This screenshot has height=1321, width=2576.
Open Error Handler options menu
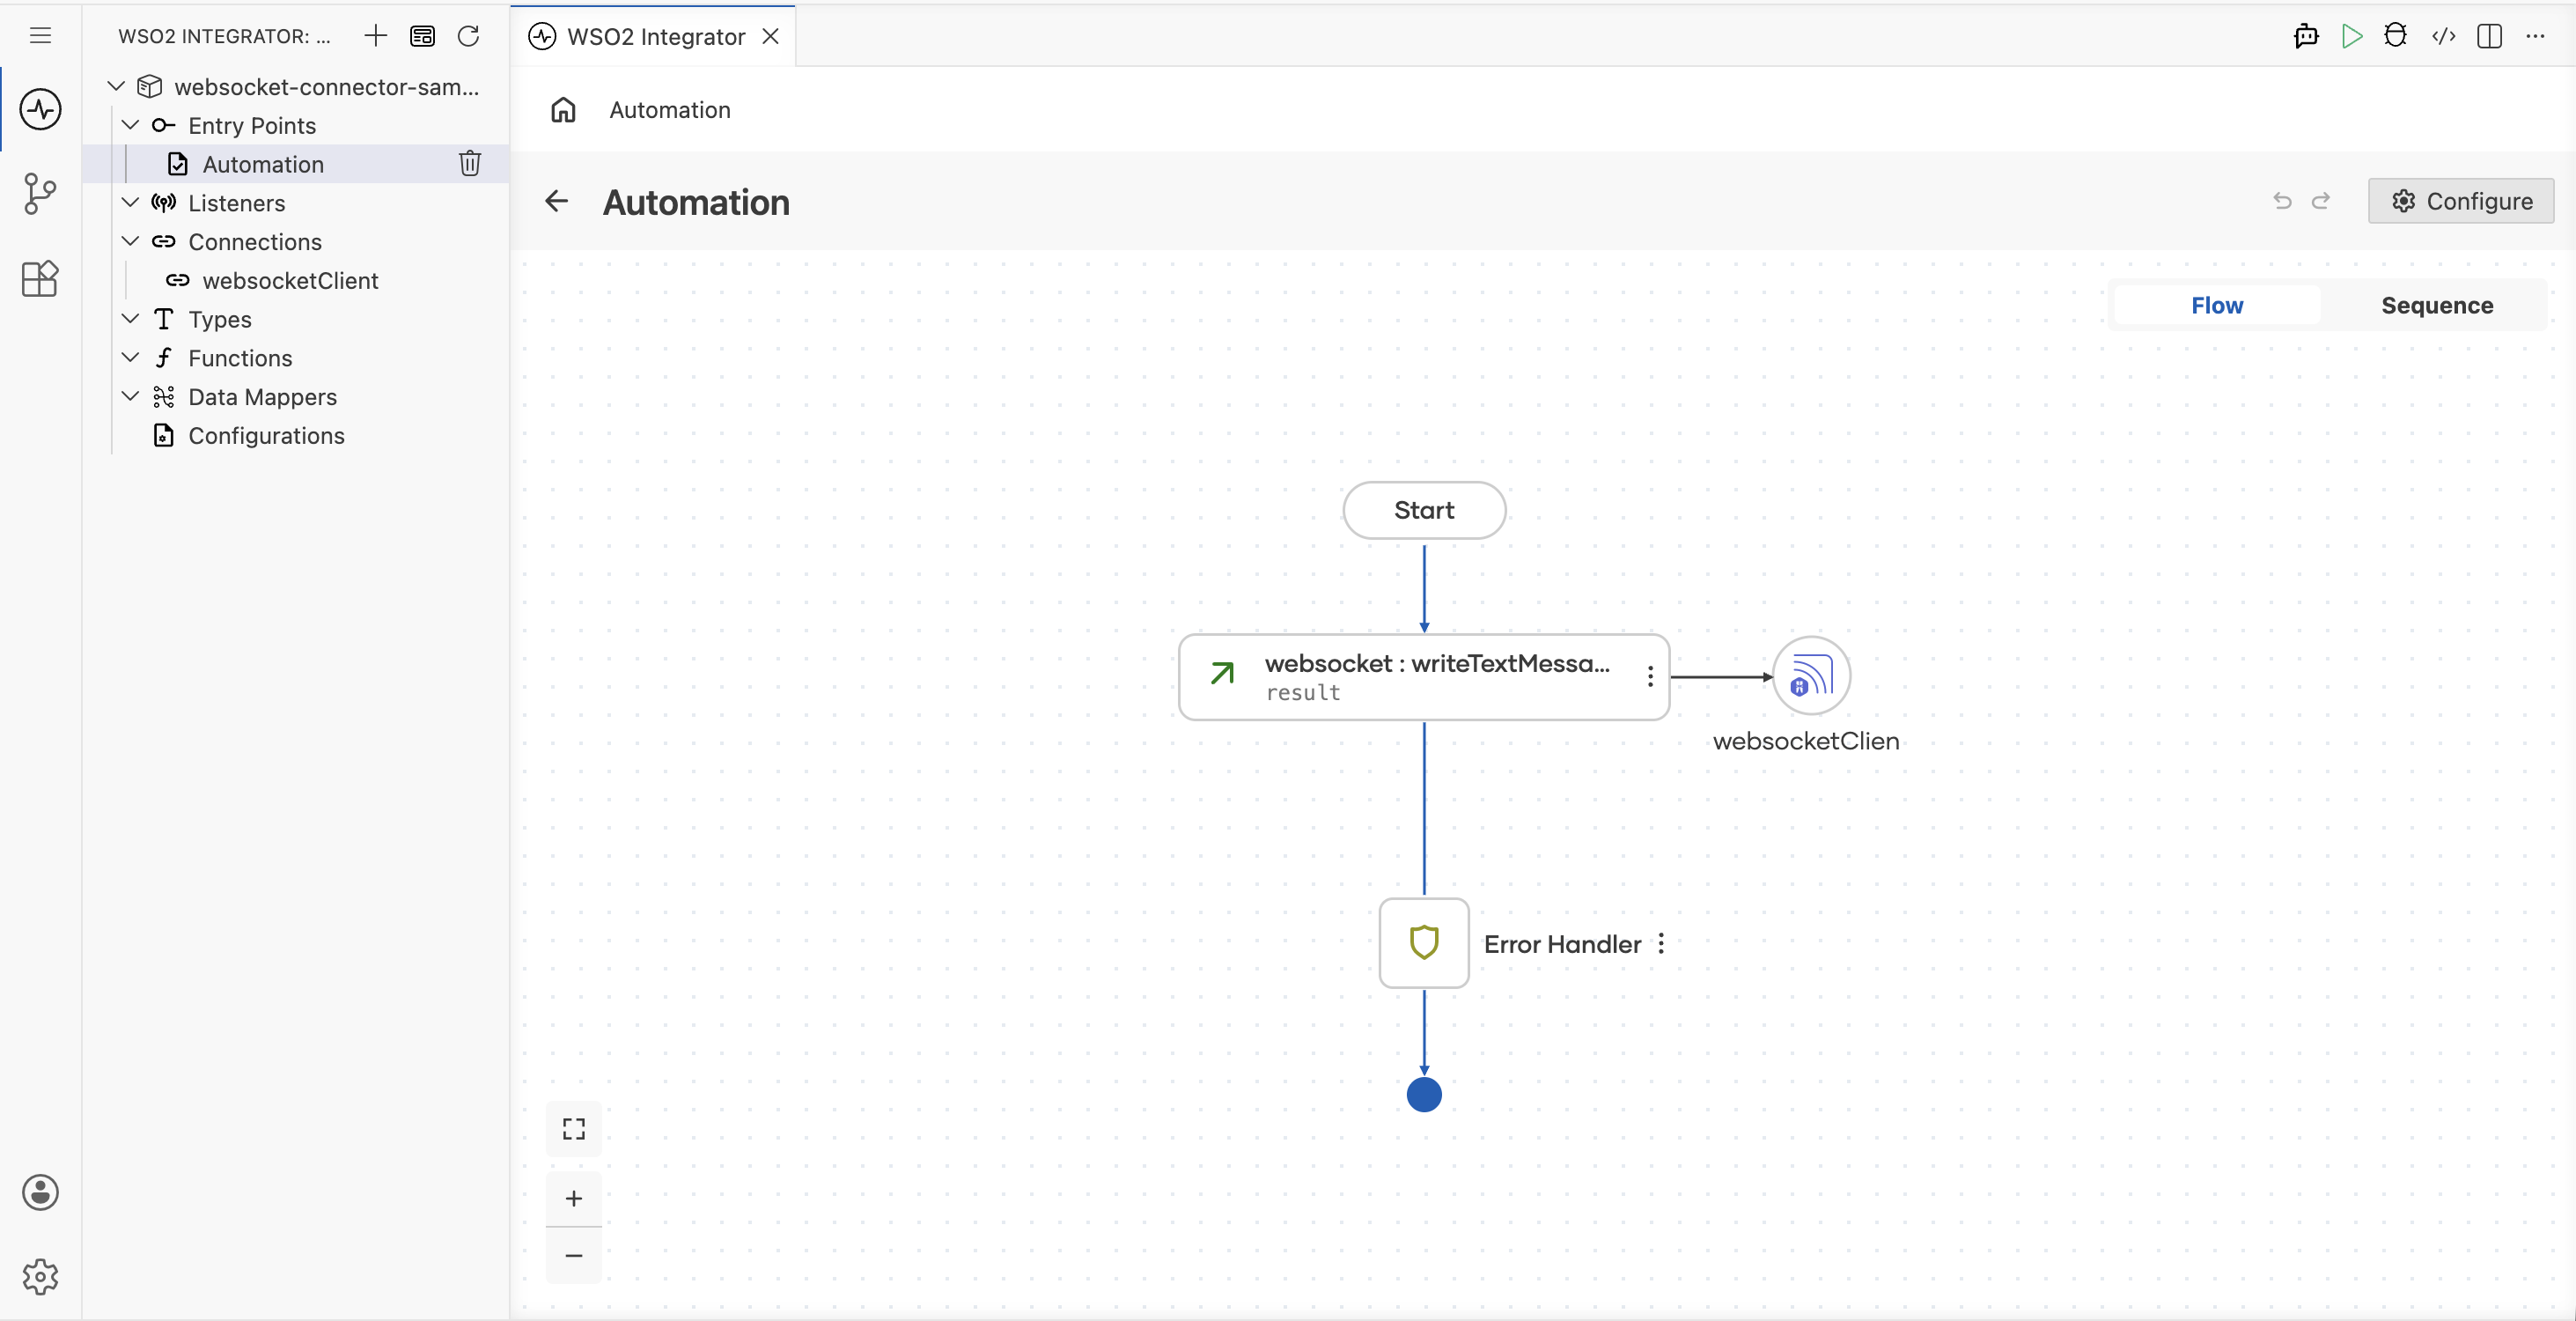1661,943
